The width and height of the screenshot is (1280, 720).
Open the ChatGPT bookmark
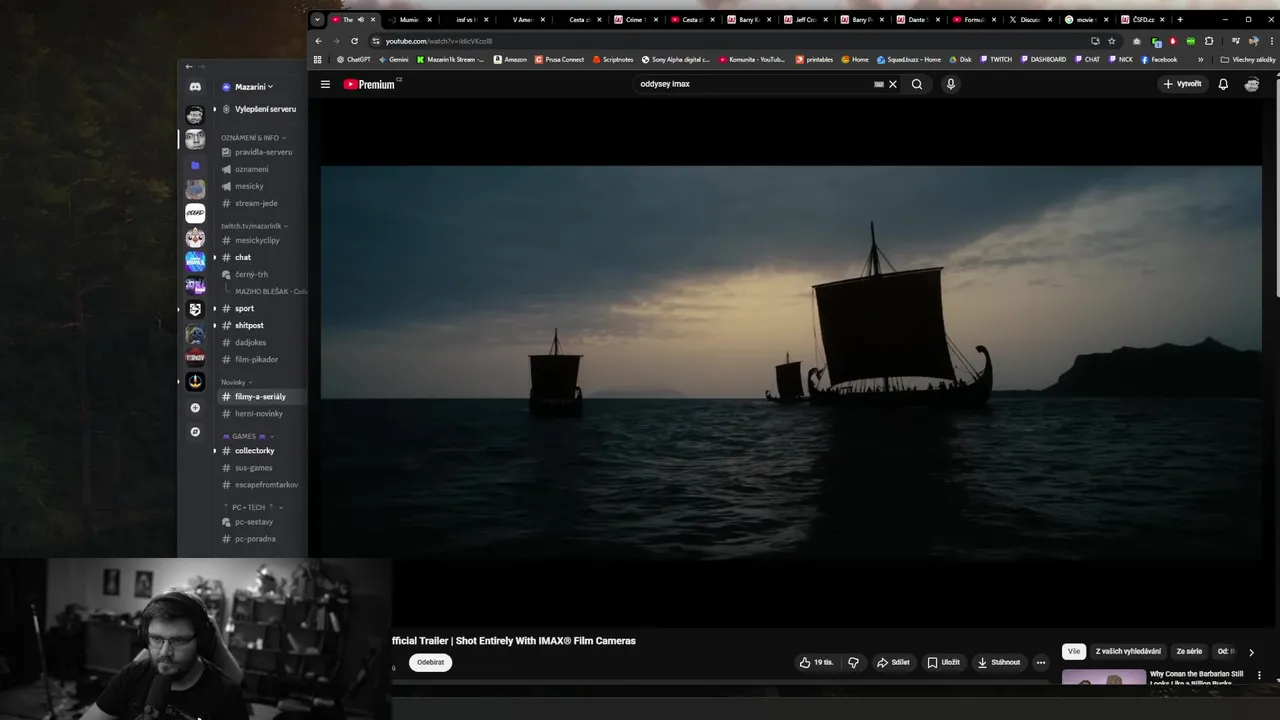(353, 59)
